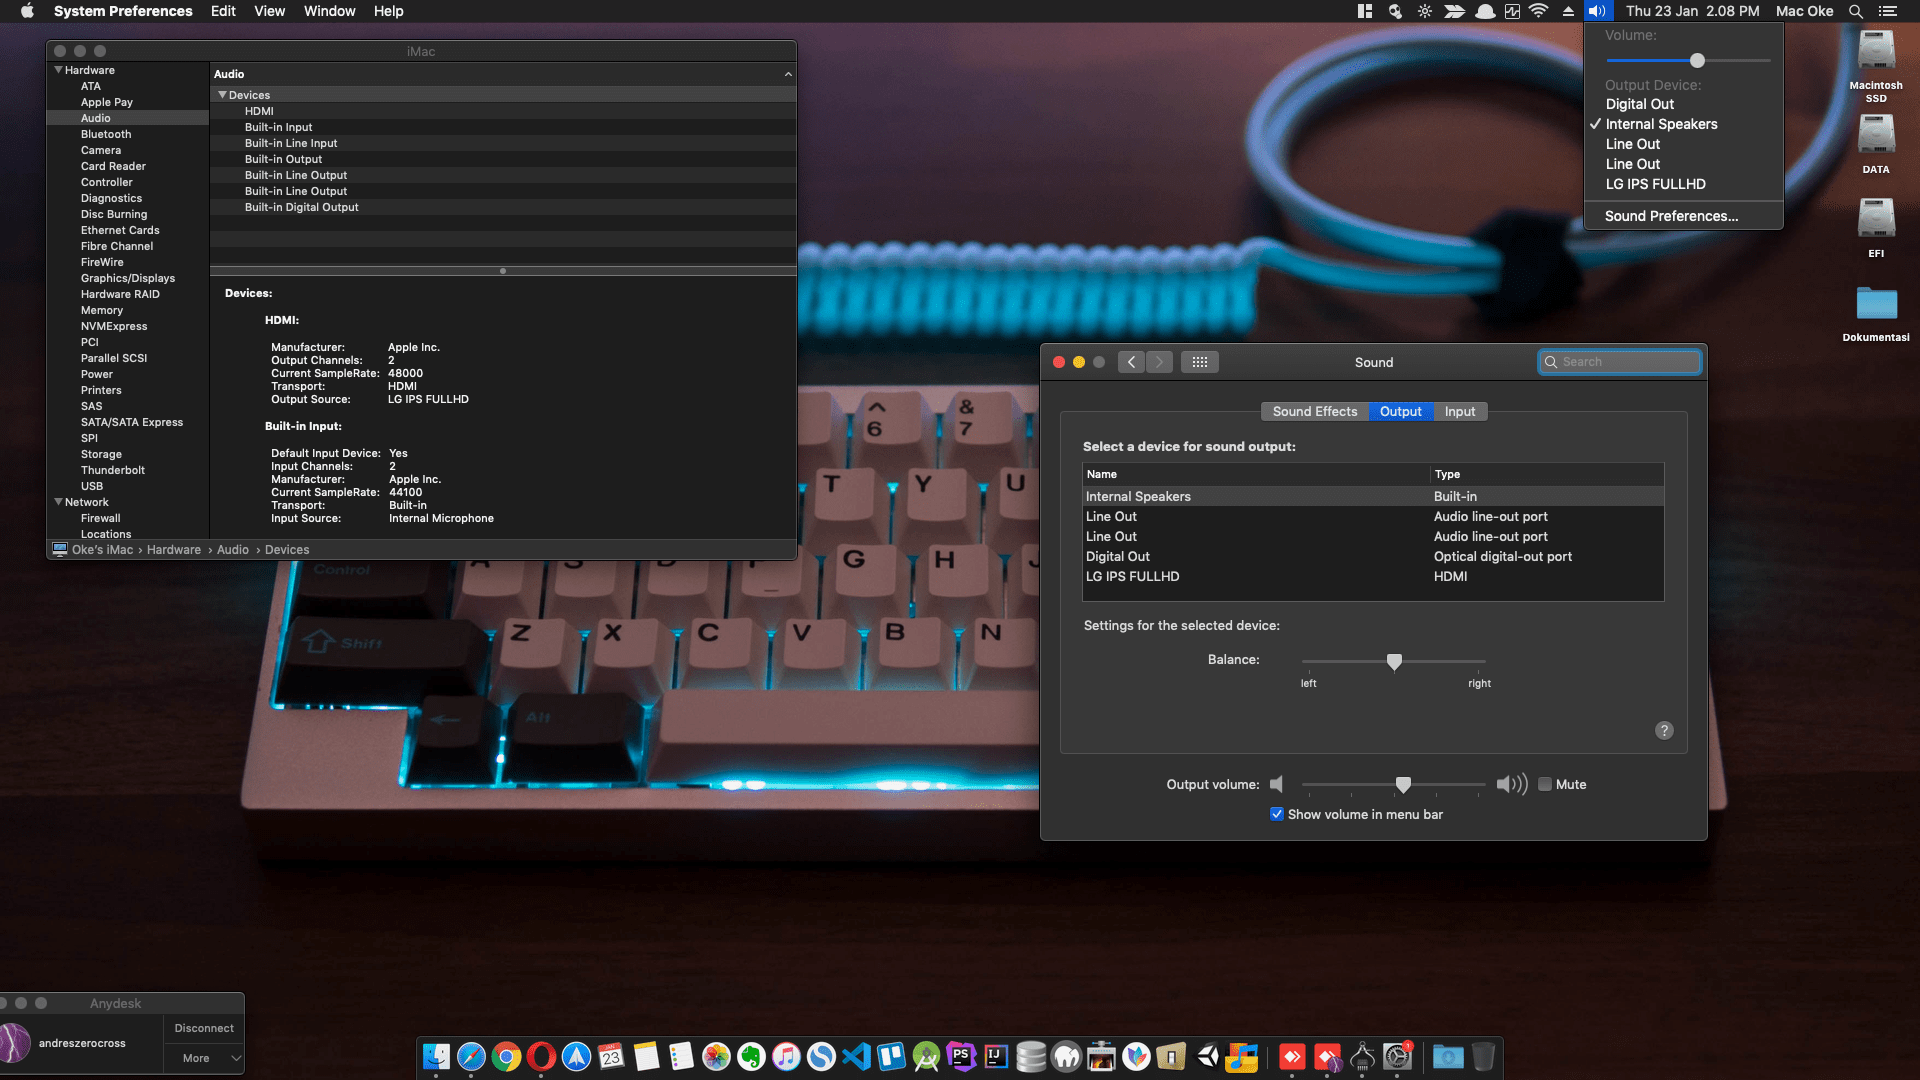Select the HDMI row in Devices list
Screen dimensions: 1920x1080
click(503, 111)
